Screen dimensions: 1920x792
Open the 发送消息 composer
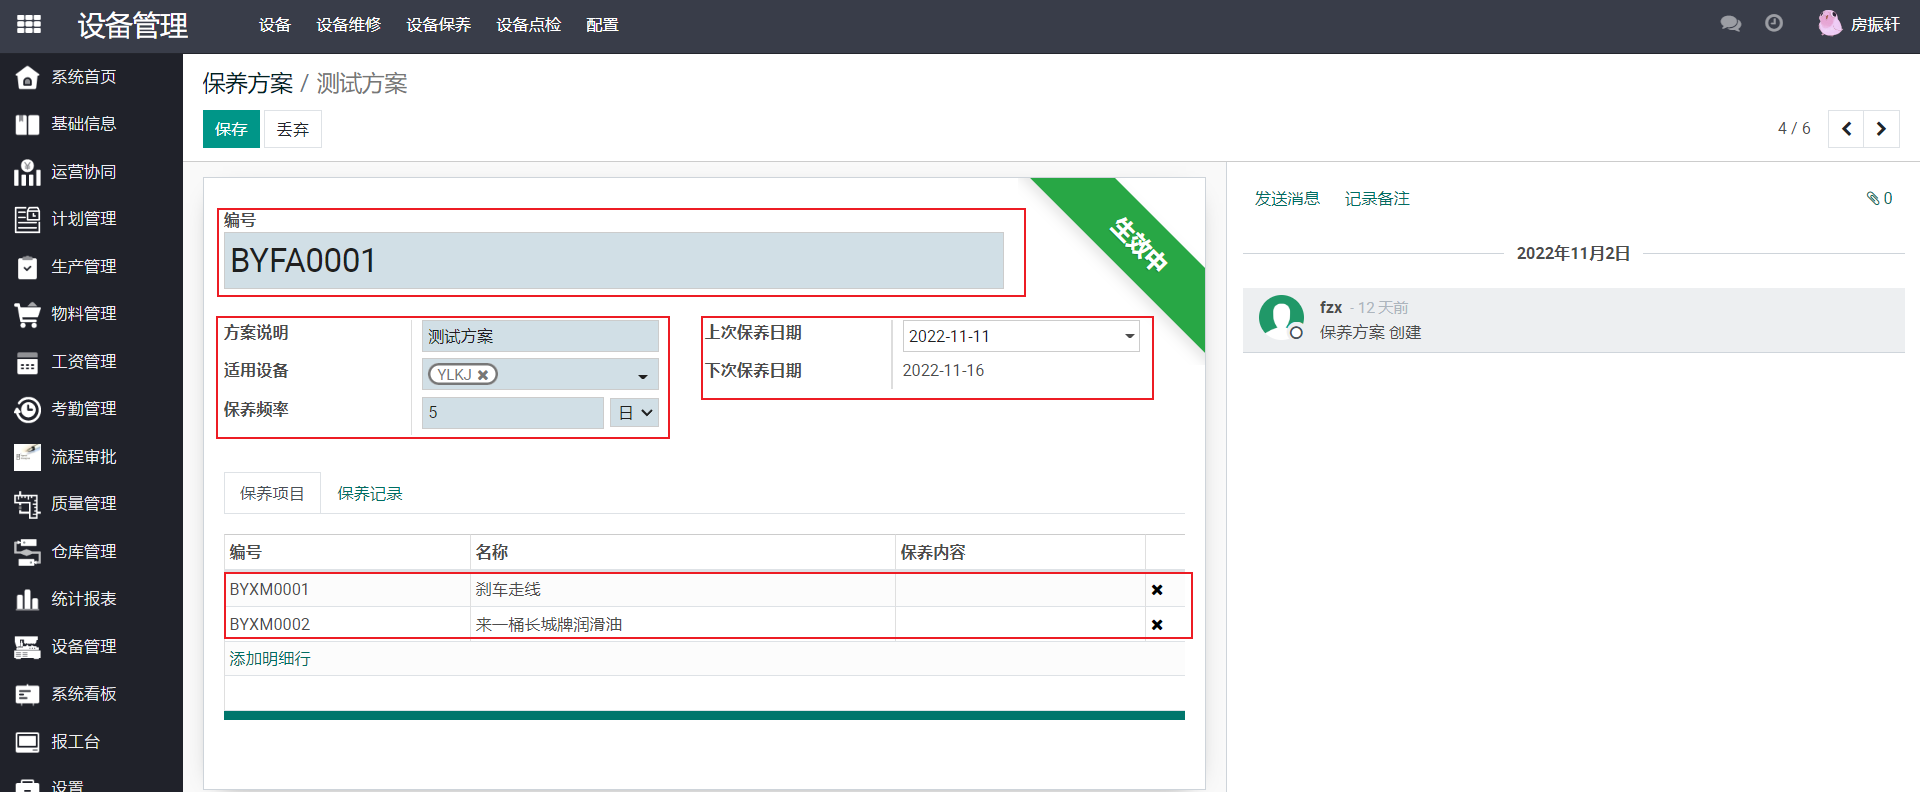(x=1287, y=198)
